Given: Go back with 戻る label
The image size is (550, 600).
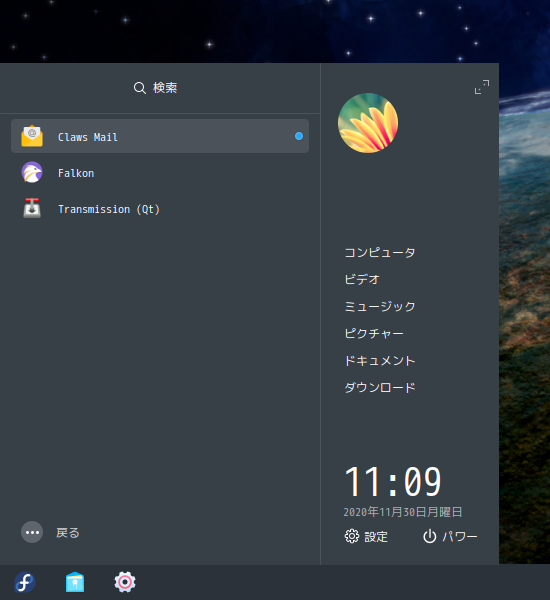Looking at the screenshot, I should (68, 533).
